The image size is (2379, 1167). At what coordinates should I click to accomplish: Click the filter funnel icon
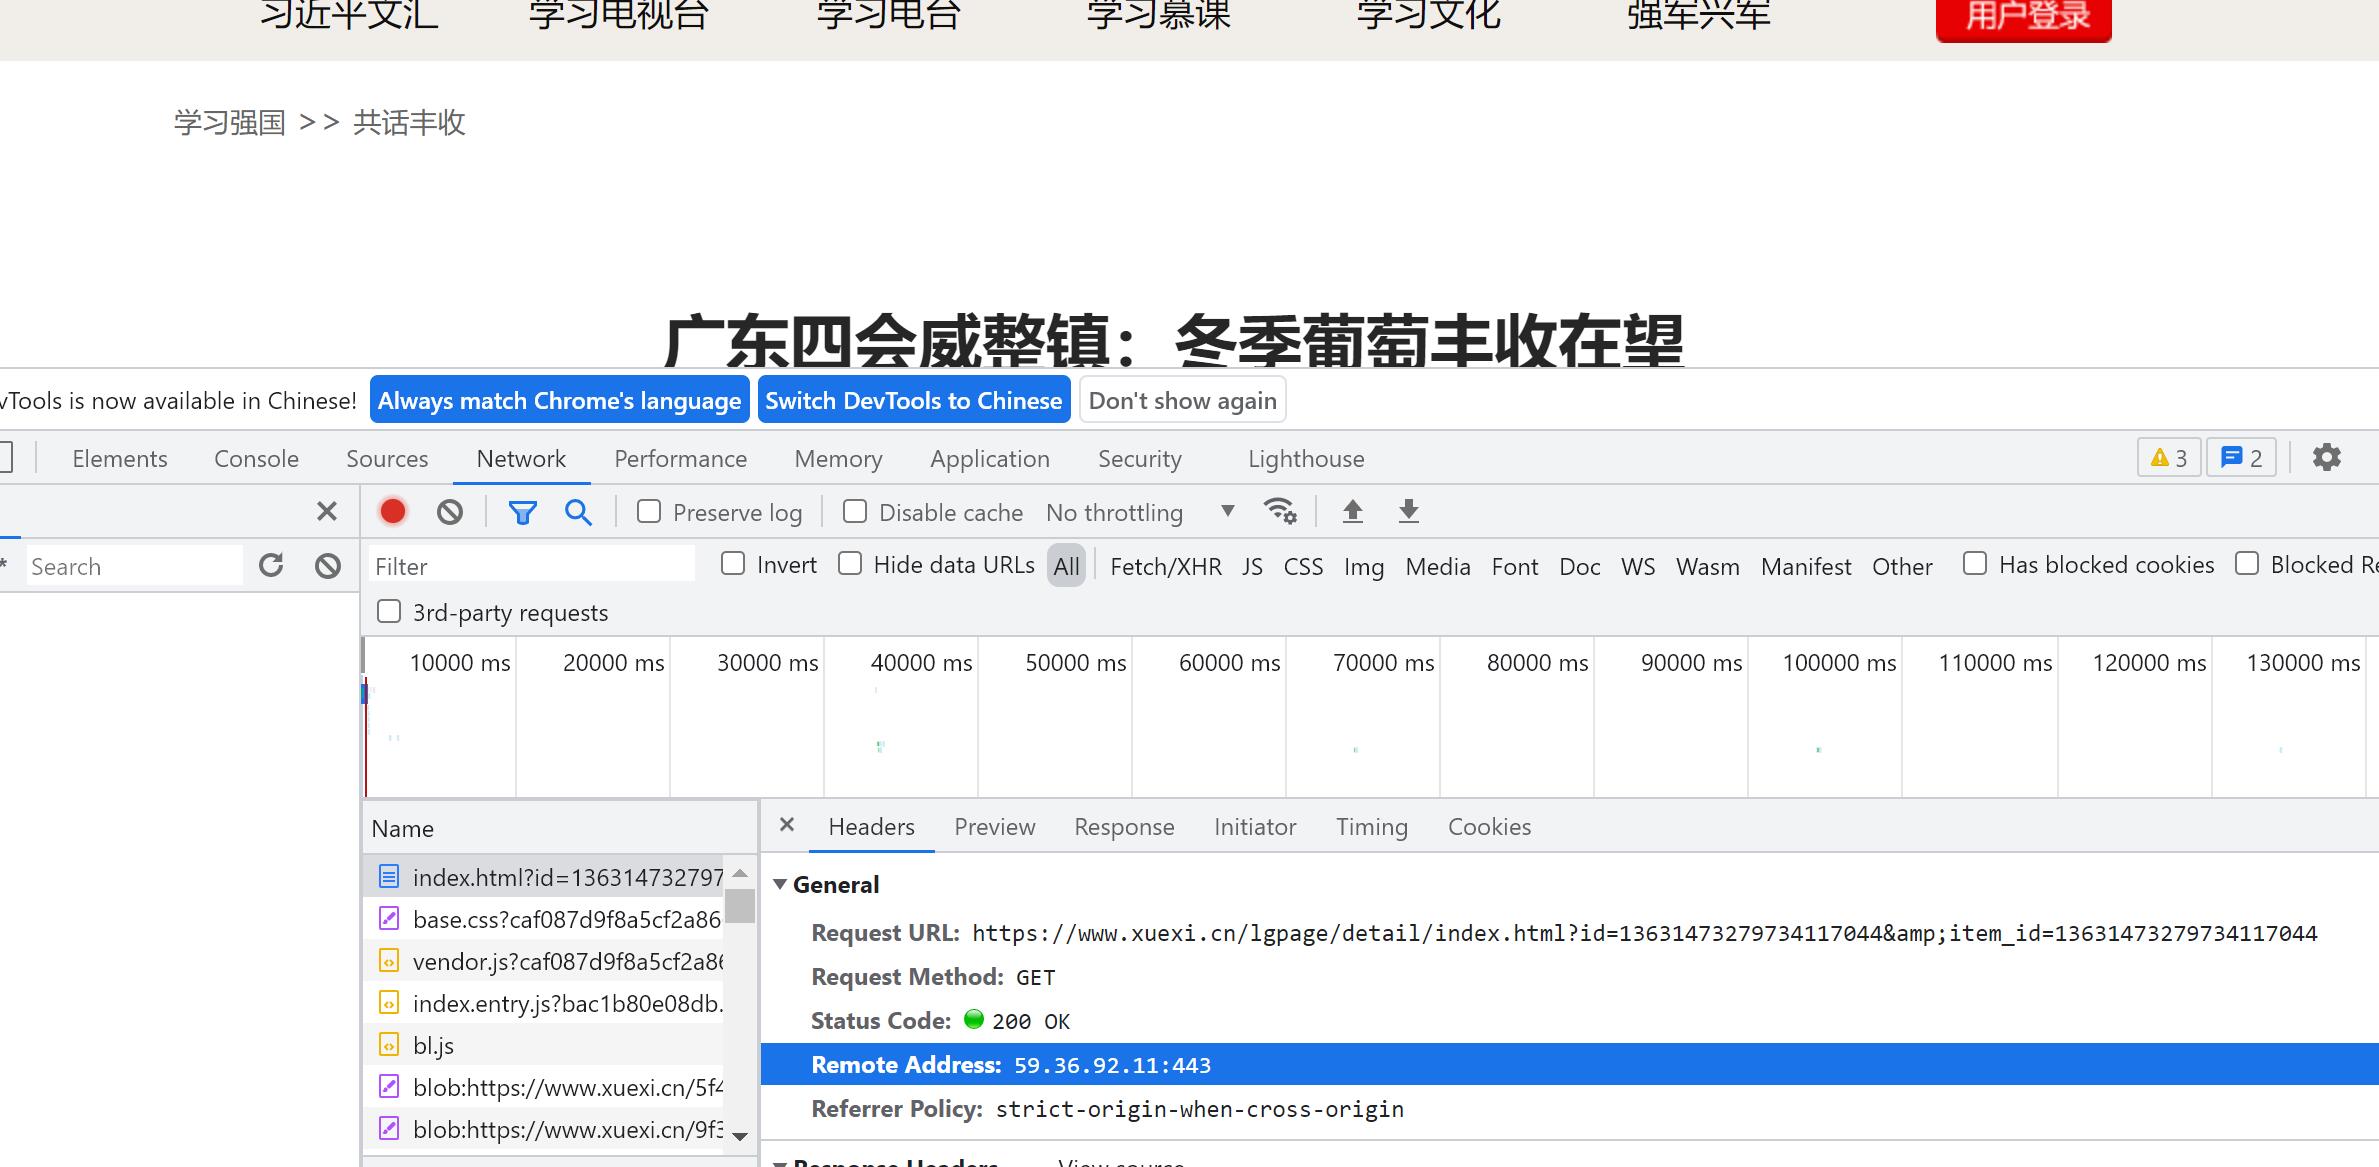pos(522,511)
